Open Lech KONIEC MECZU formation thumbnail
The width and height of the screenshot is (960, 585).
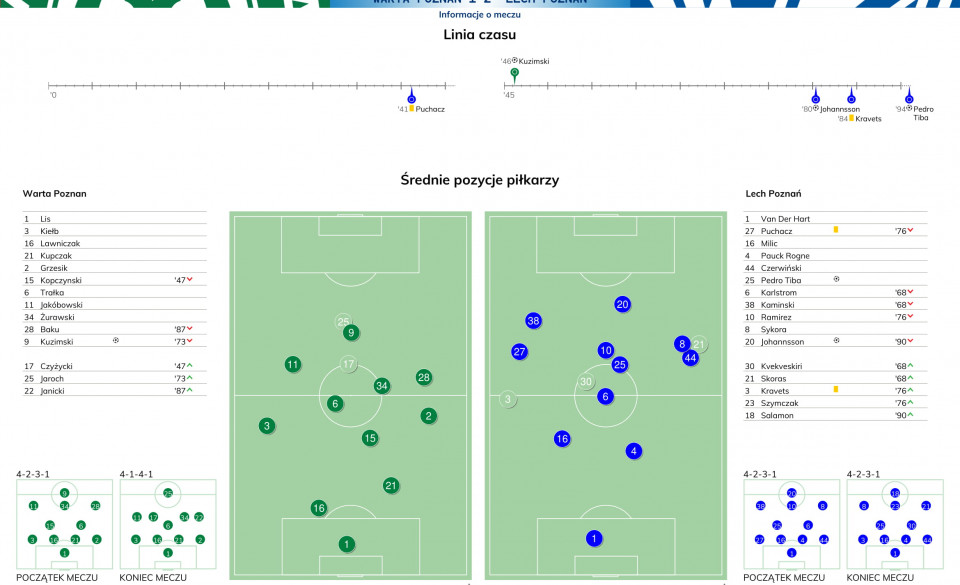895,524
